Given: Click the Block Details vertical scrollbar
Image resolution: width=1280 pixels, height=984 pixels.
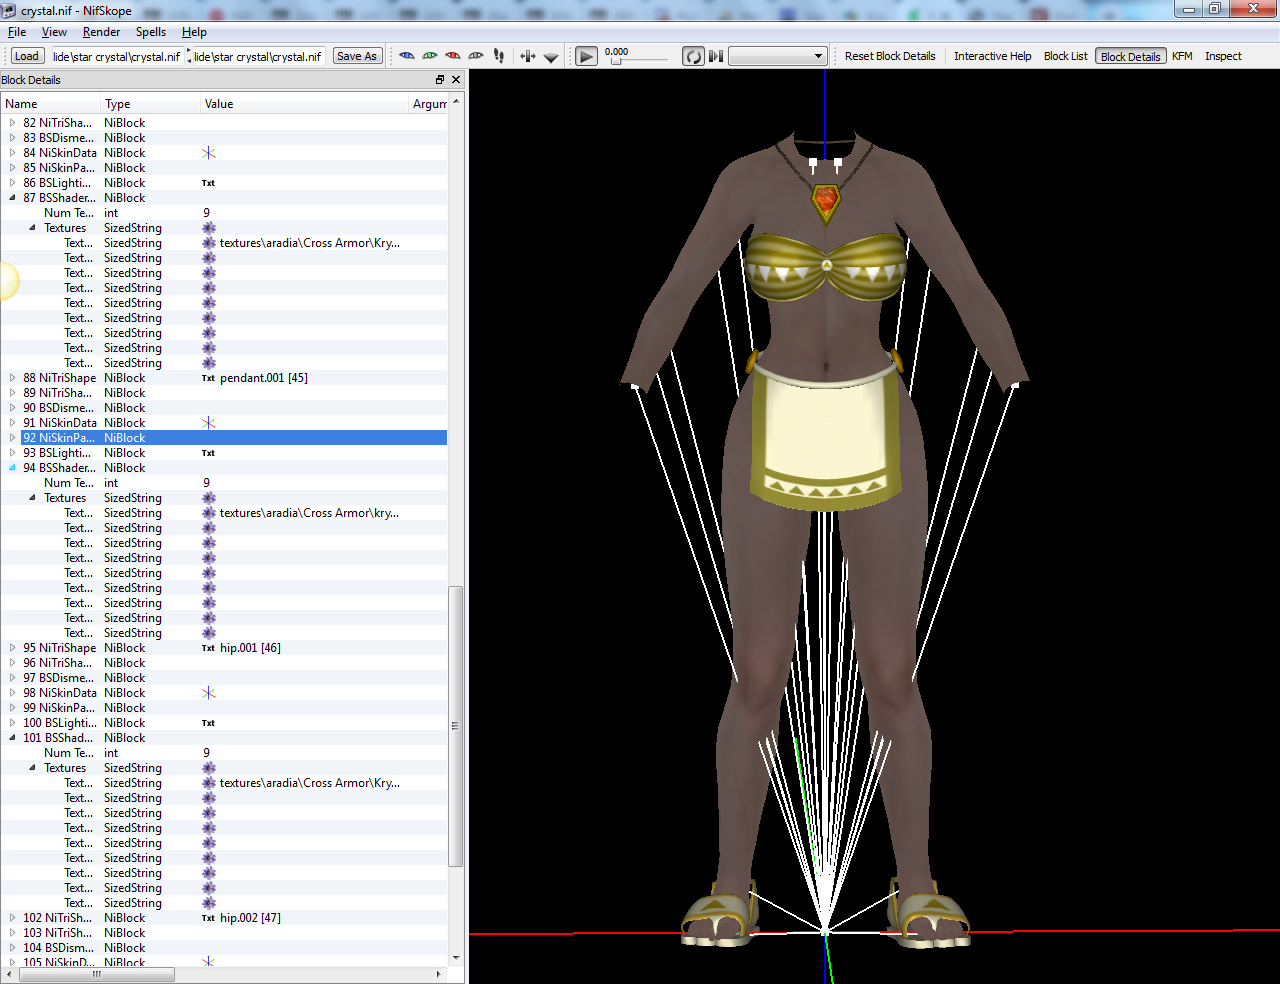Looking at the screenshot, I should point(456,726).
